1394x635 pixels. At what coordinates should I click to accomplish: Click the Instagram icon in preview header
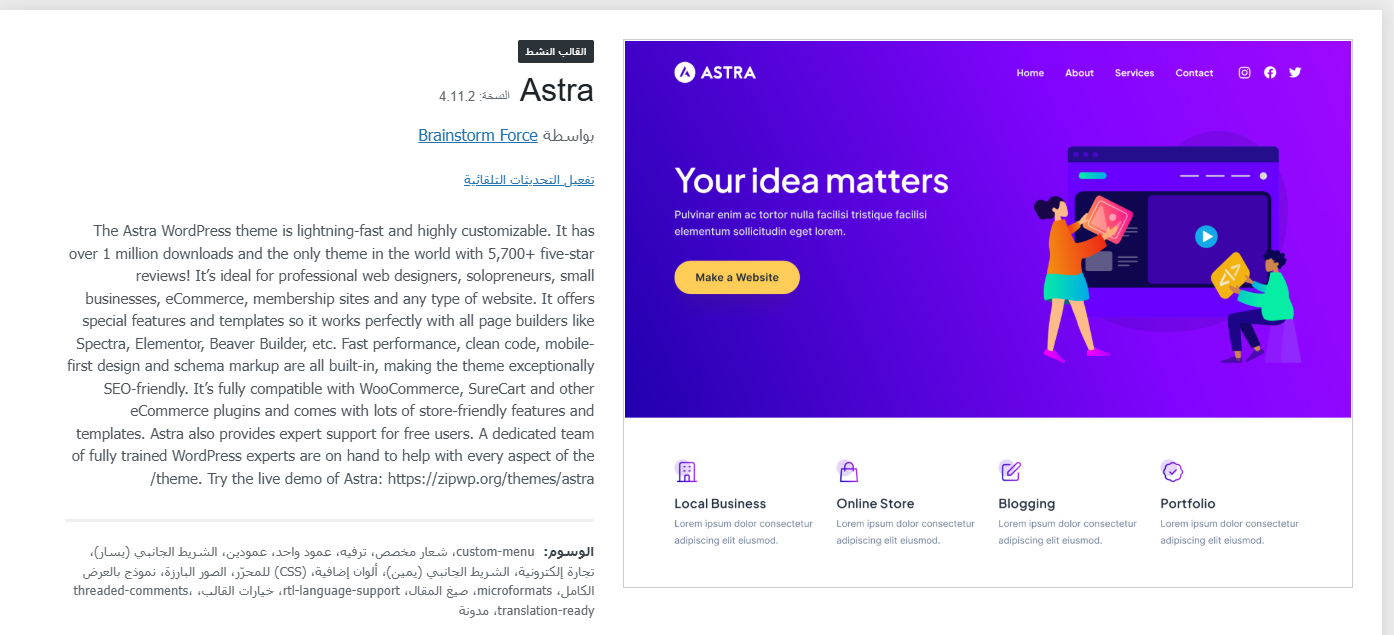point(1245,73)
